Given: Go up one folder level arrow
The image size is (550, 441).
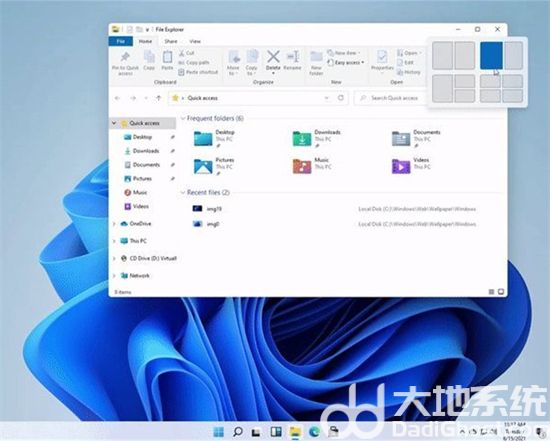Looking at the screenshot, I should pos(159,98).
